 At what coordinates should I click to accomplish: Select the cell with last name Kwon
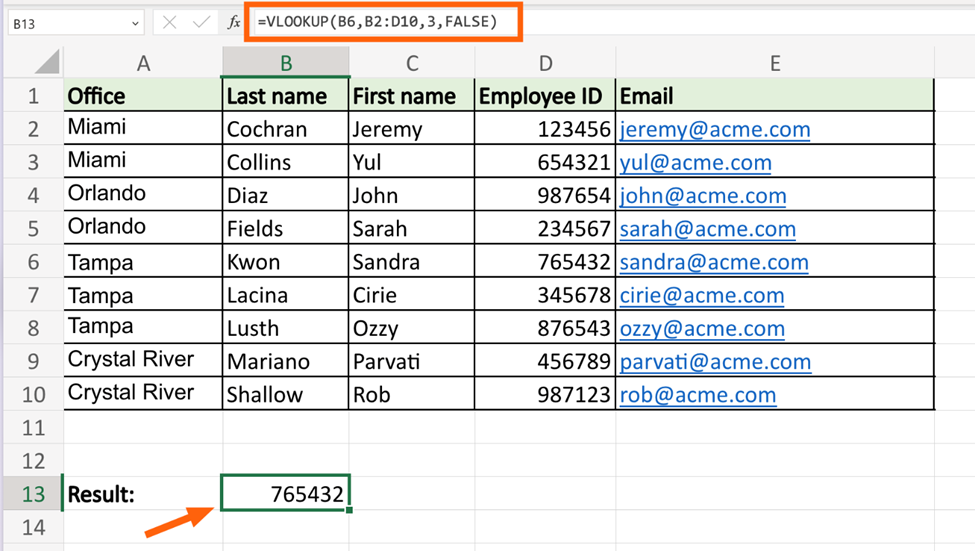286,262
